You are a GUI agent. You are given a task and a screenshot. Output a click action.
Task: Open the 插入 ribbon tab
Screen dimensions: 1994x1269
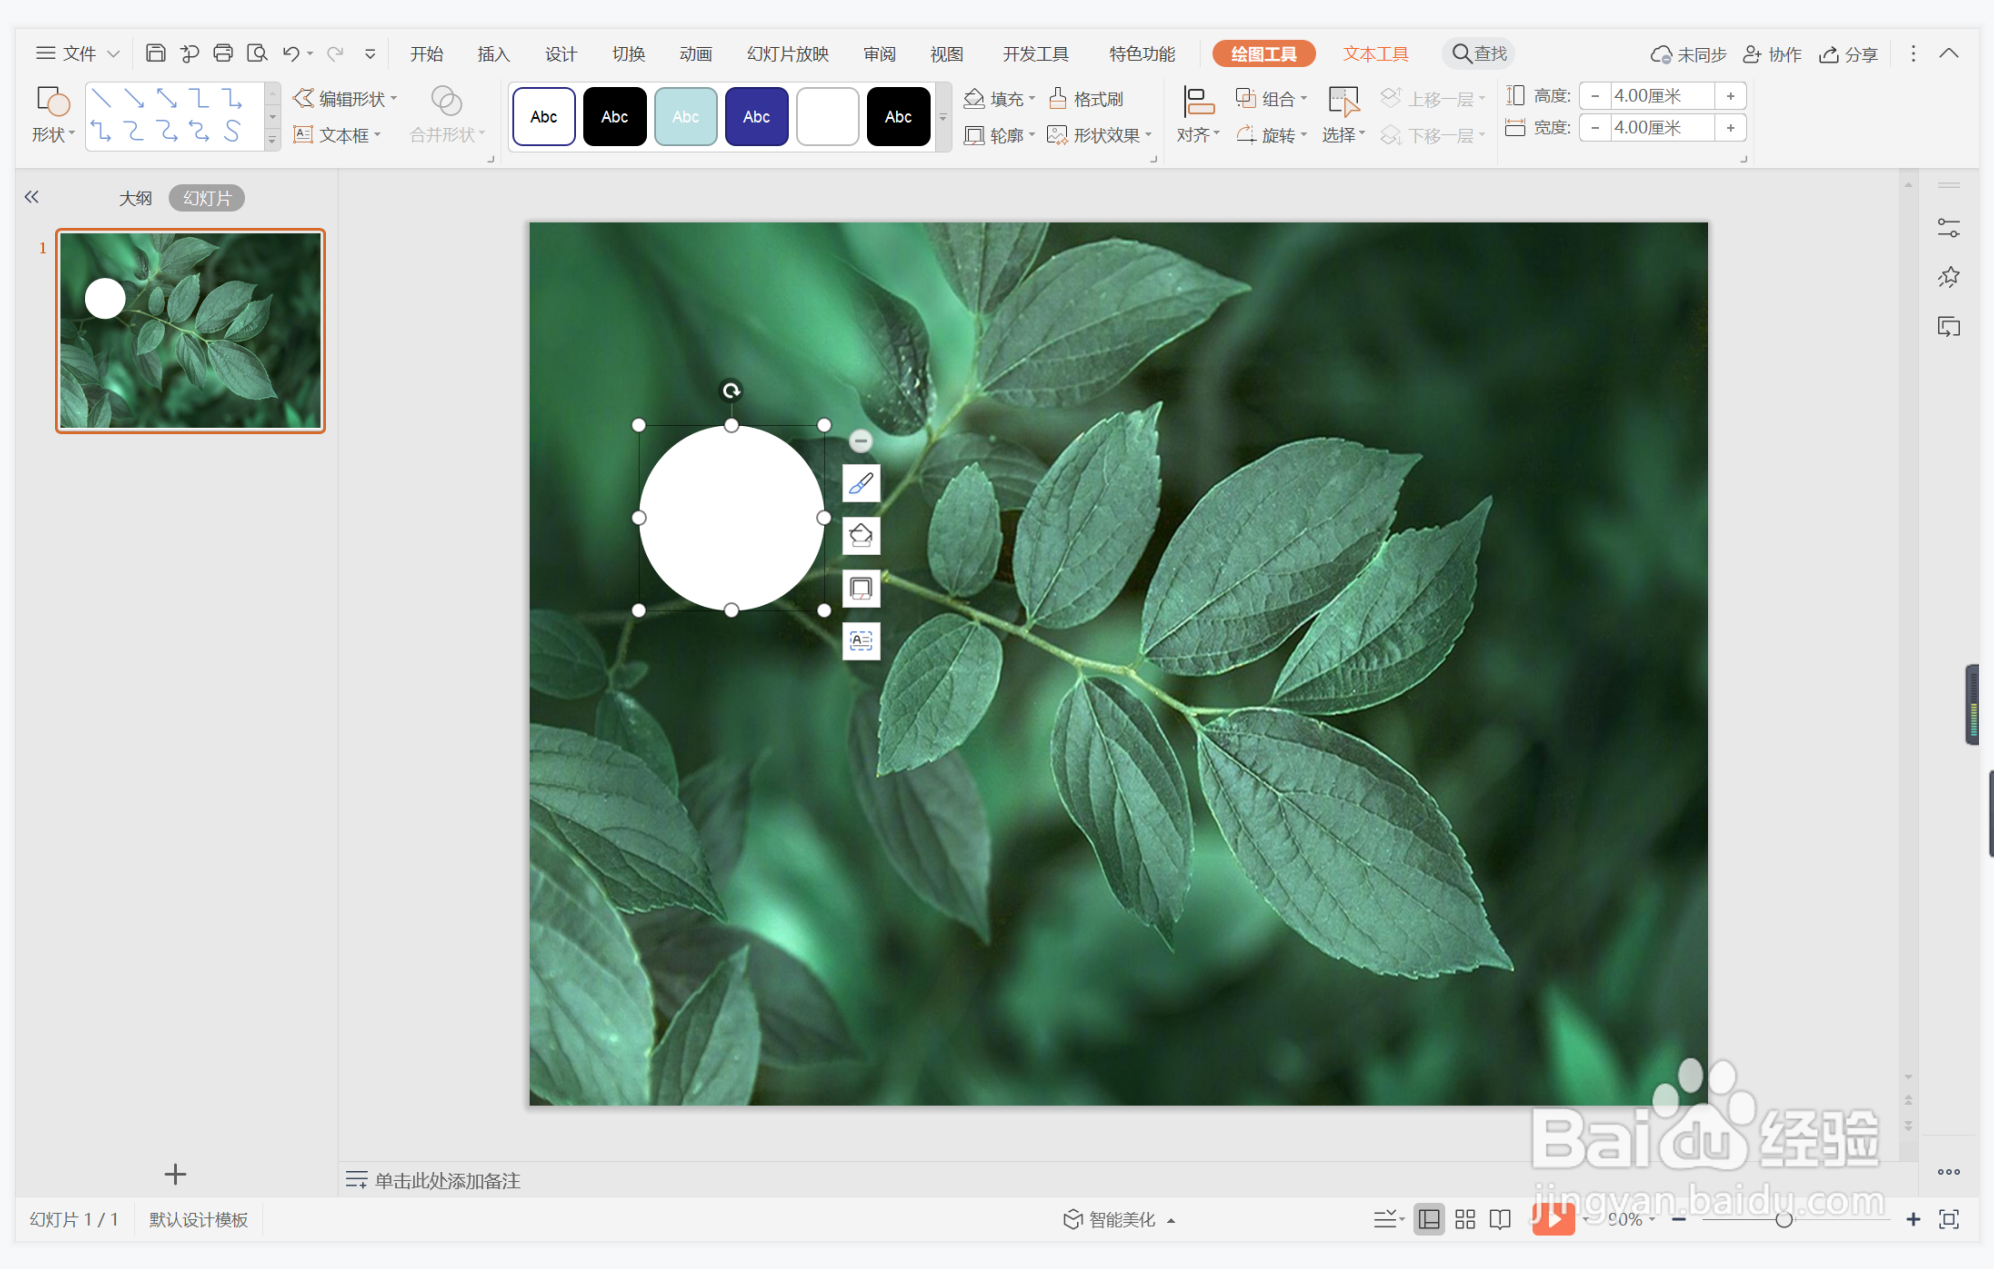click(x=493, y=54)
